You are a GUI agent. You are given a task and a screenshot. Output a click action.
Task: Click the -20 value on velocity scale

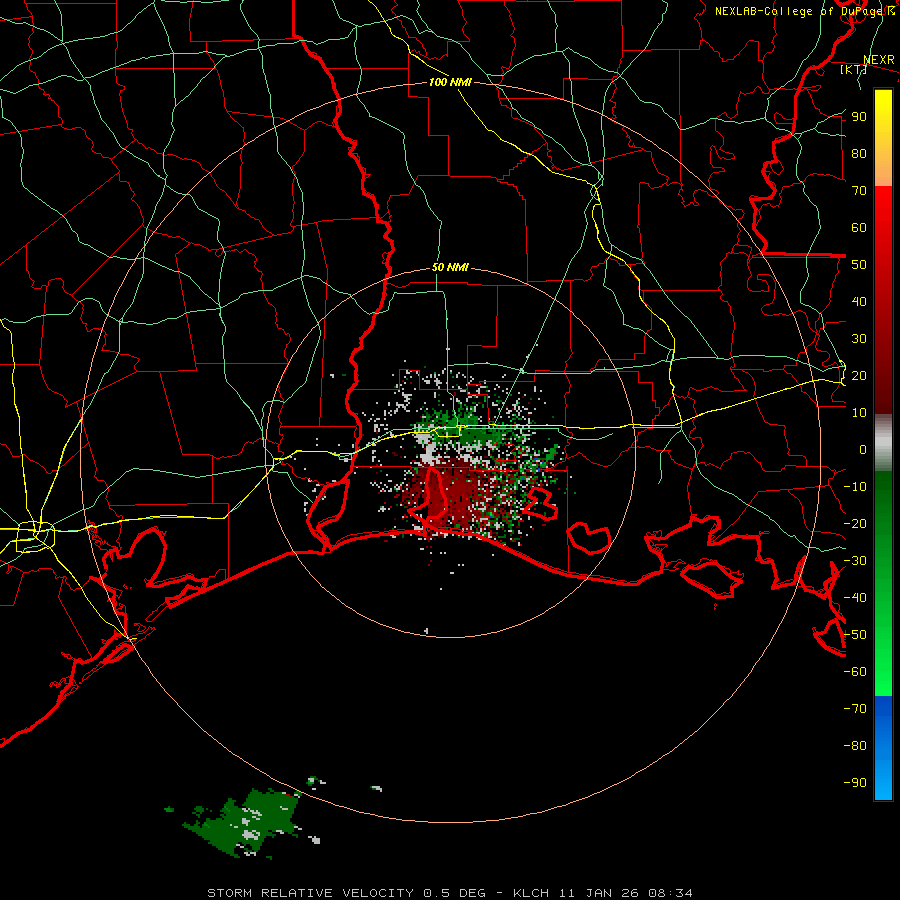point(855,523)
